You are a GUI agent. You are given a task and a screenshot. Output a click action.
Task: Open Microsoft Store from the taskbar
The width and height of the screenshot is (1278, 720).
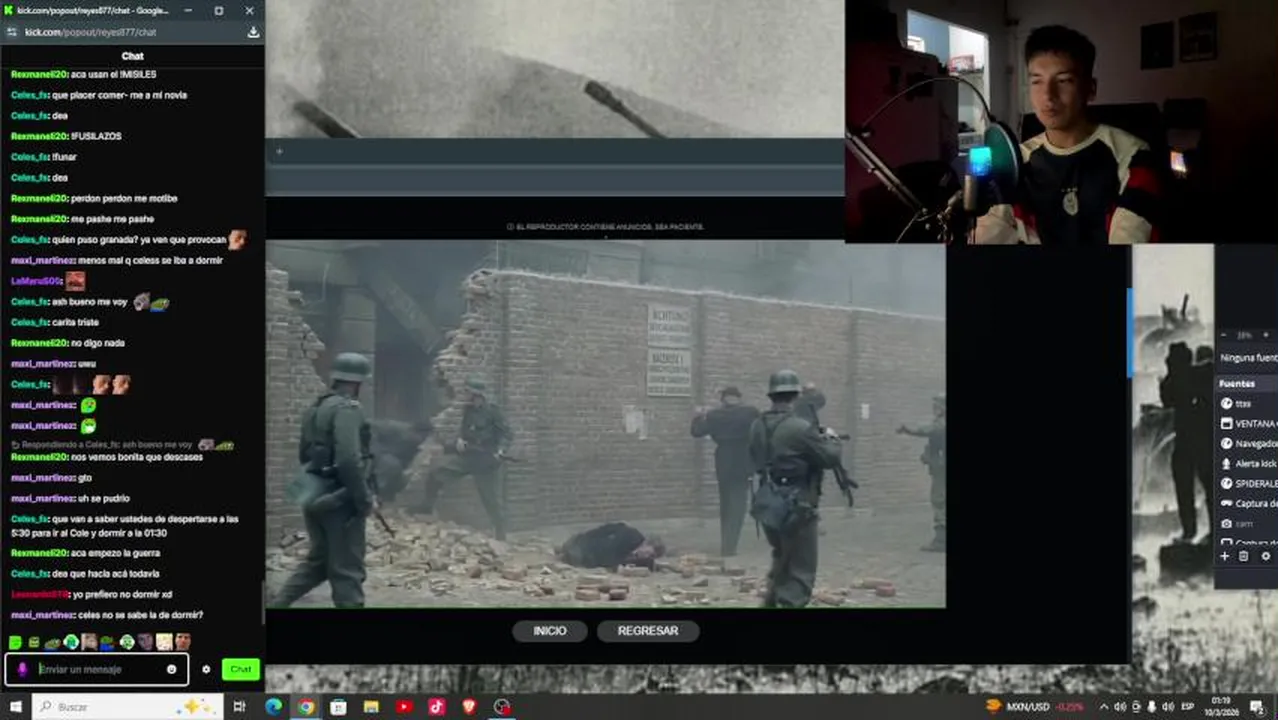coord(339,707)
